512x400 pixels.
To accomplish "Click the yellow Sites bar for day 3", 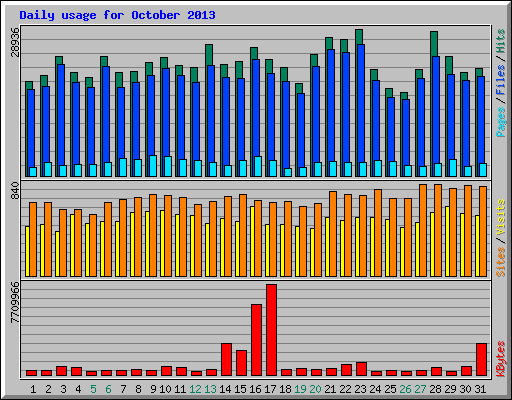I will [57, 254].
